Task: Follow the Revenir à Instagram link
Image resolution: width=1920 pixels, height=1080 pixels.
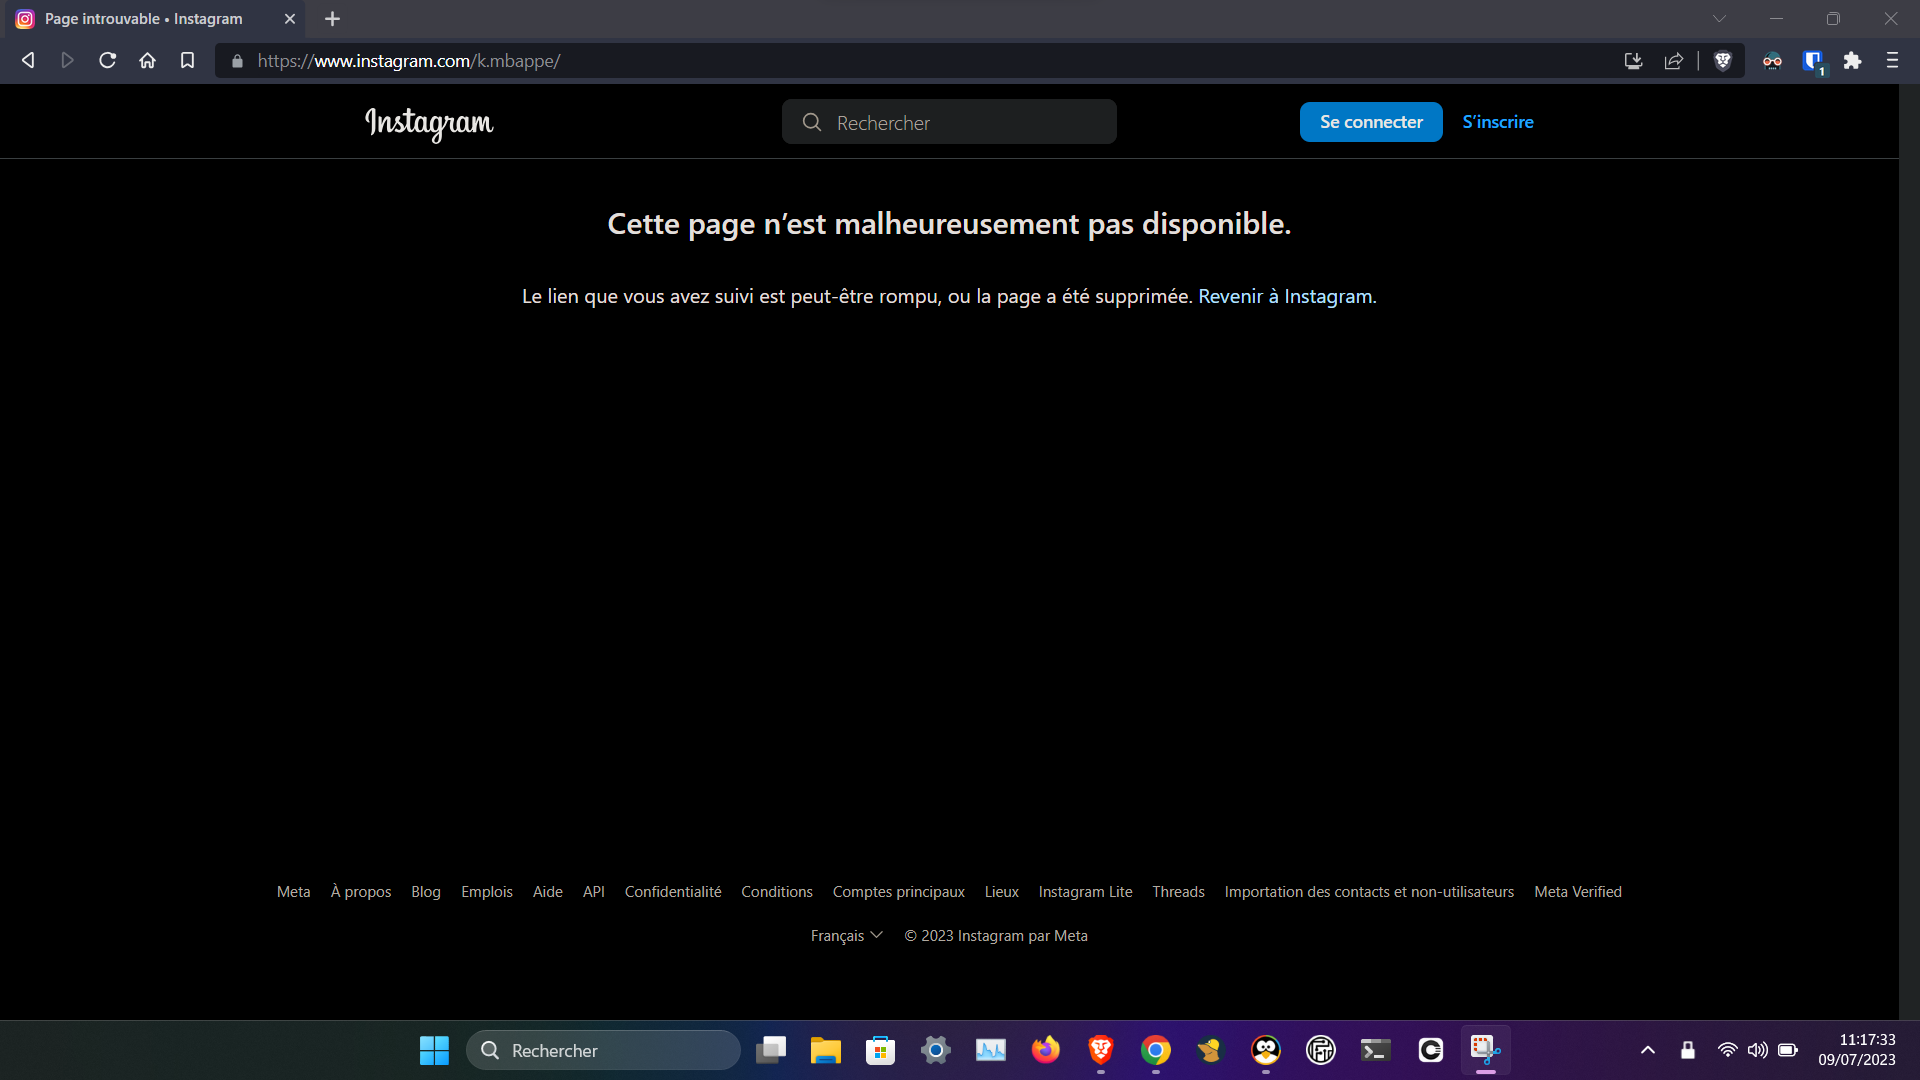Action: 1285,296
